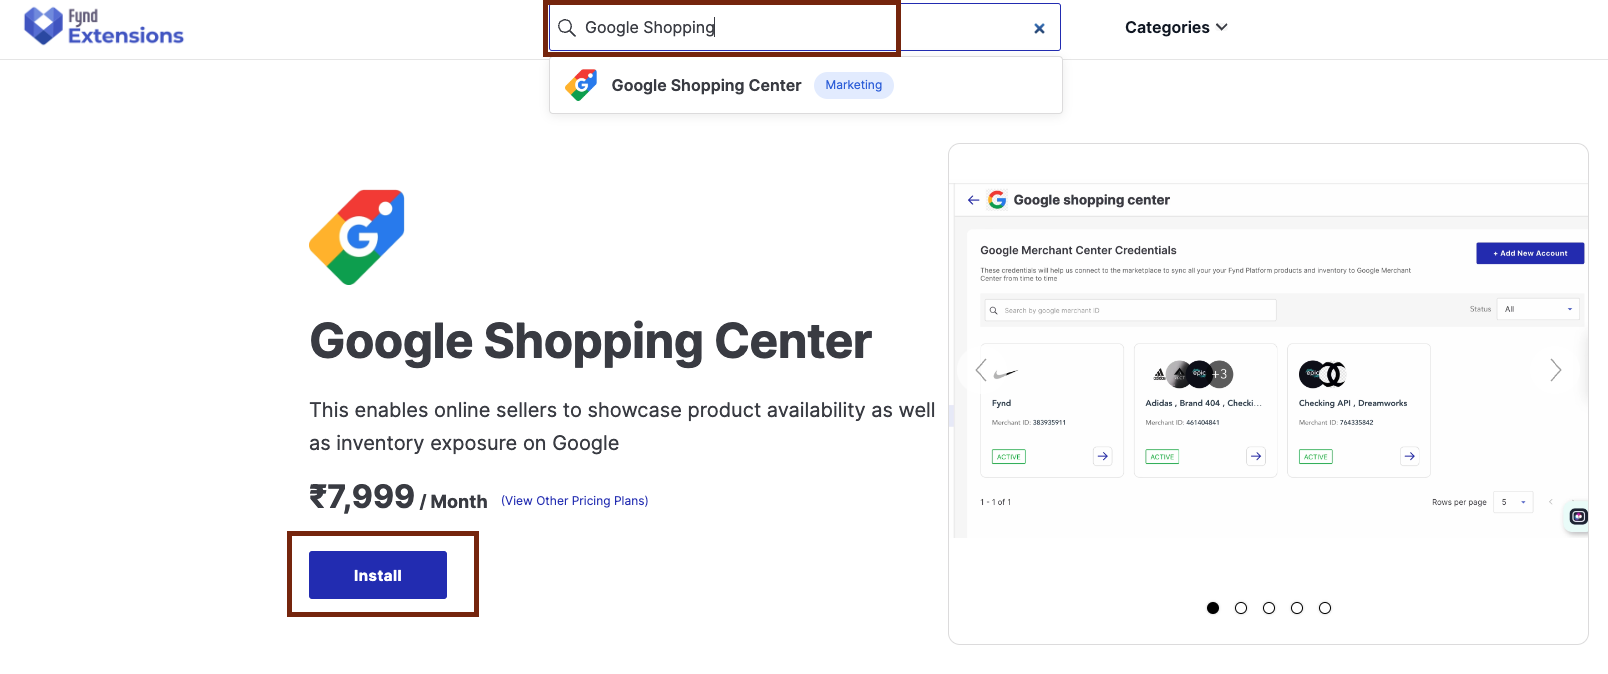
Task: Click the large Google Shopping Center logo
Action: coord(357,237)
